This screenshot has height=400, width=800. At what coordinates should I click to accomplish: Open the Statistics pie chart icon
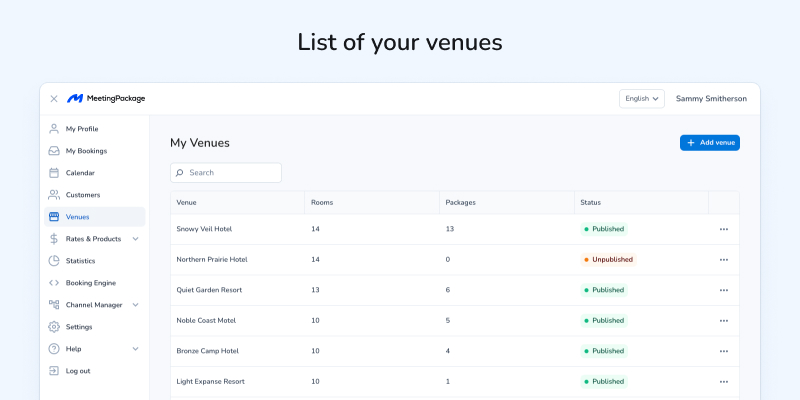[x=54, y=261]
